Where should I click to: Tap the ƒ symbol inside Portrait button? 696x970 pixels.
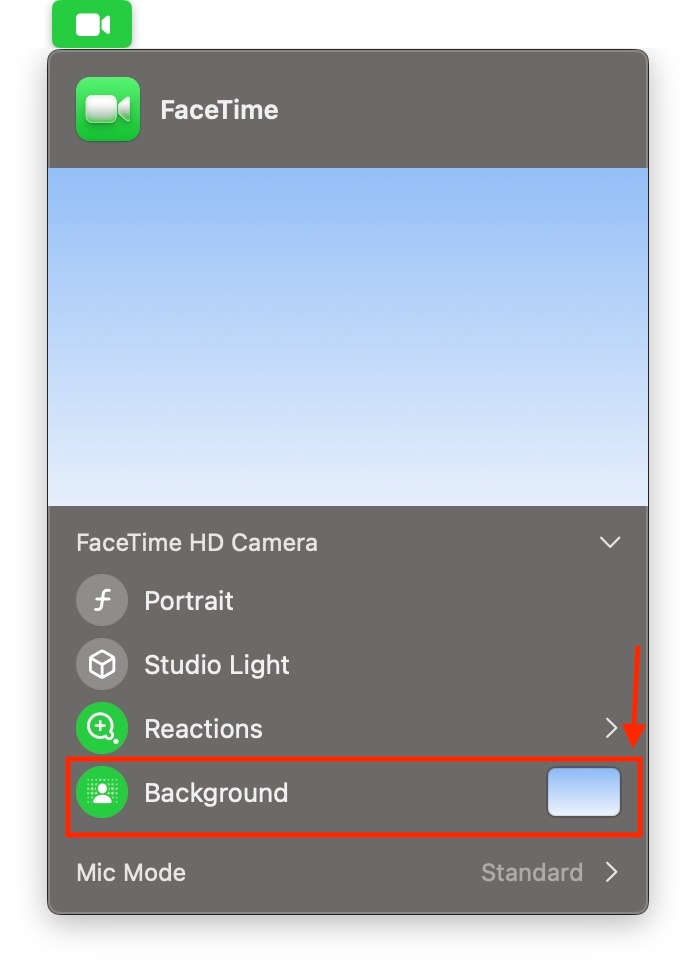point(101,600)
